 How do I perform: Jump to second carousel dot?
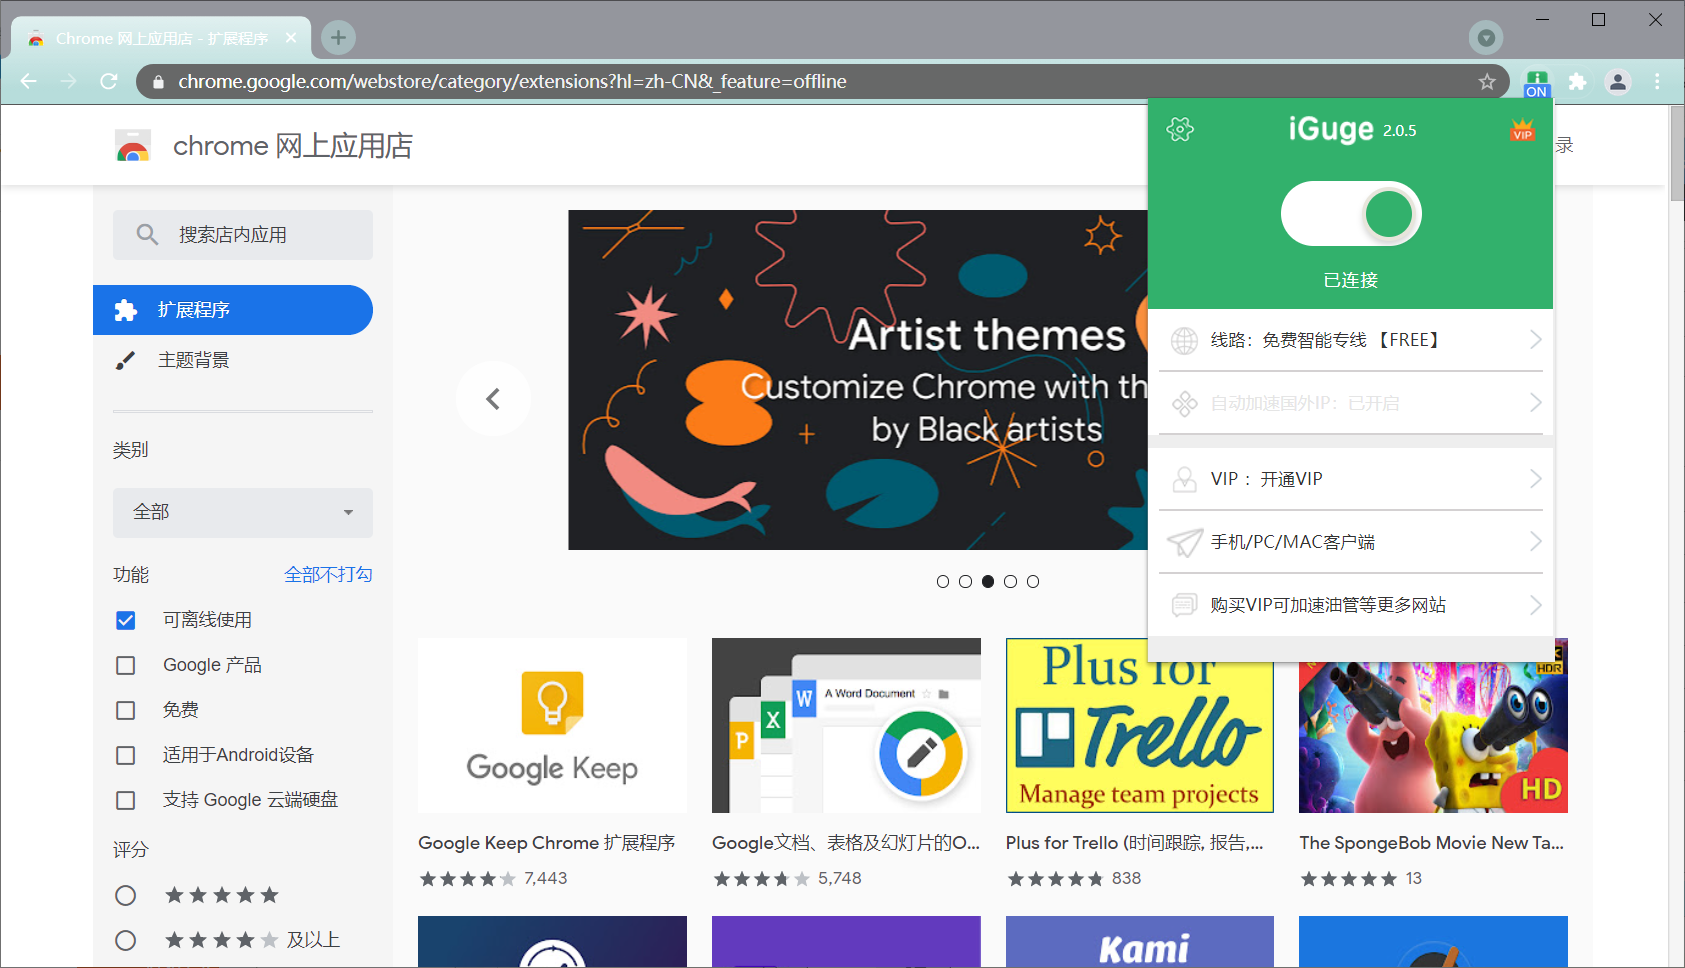[x=965, y=581]
